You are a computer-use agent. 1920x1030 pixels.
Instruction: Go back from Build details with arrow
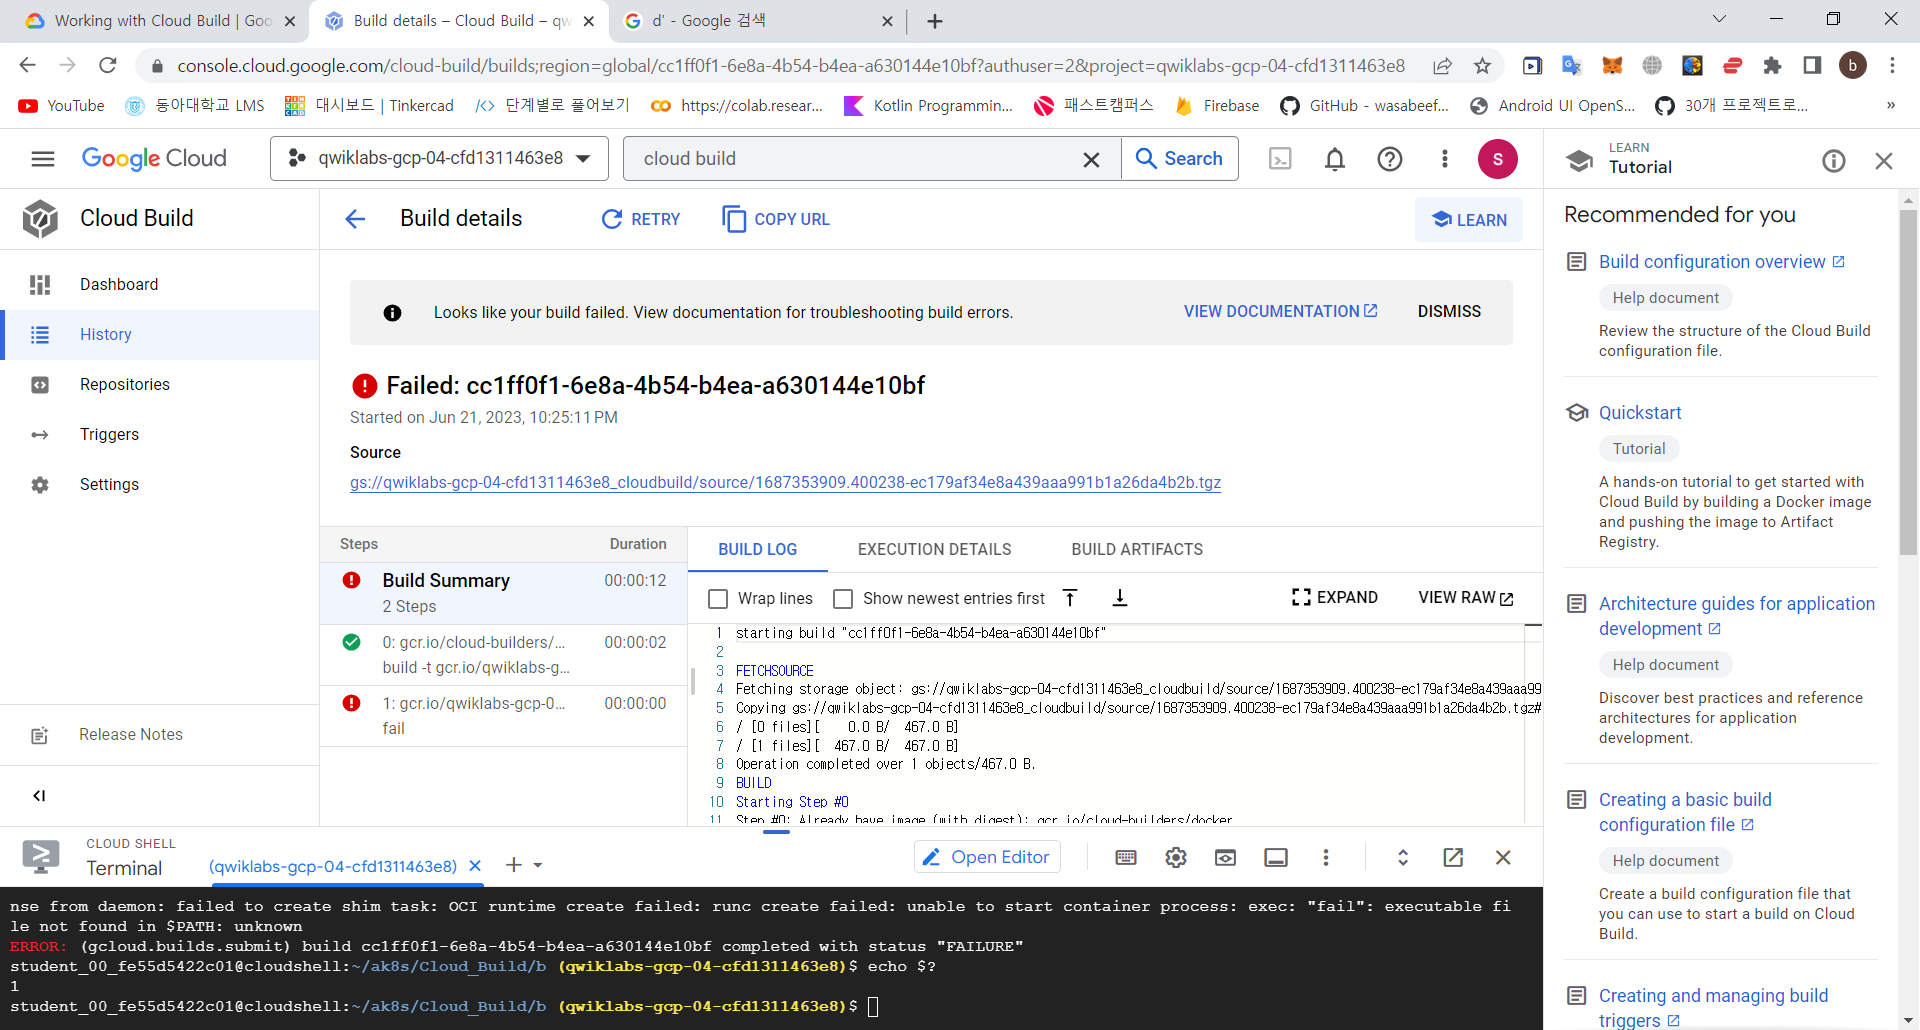tap(355, 219)
